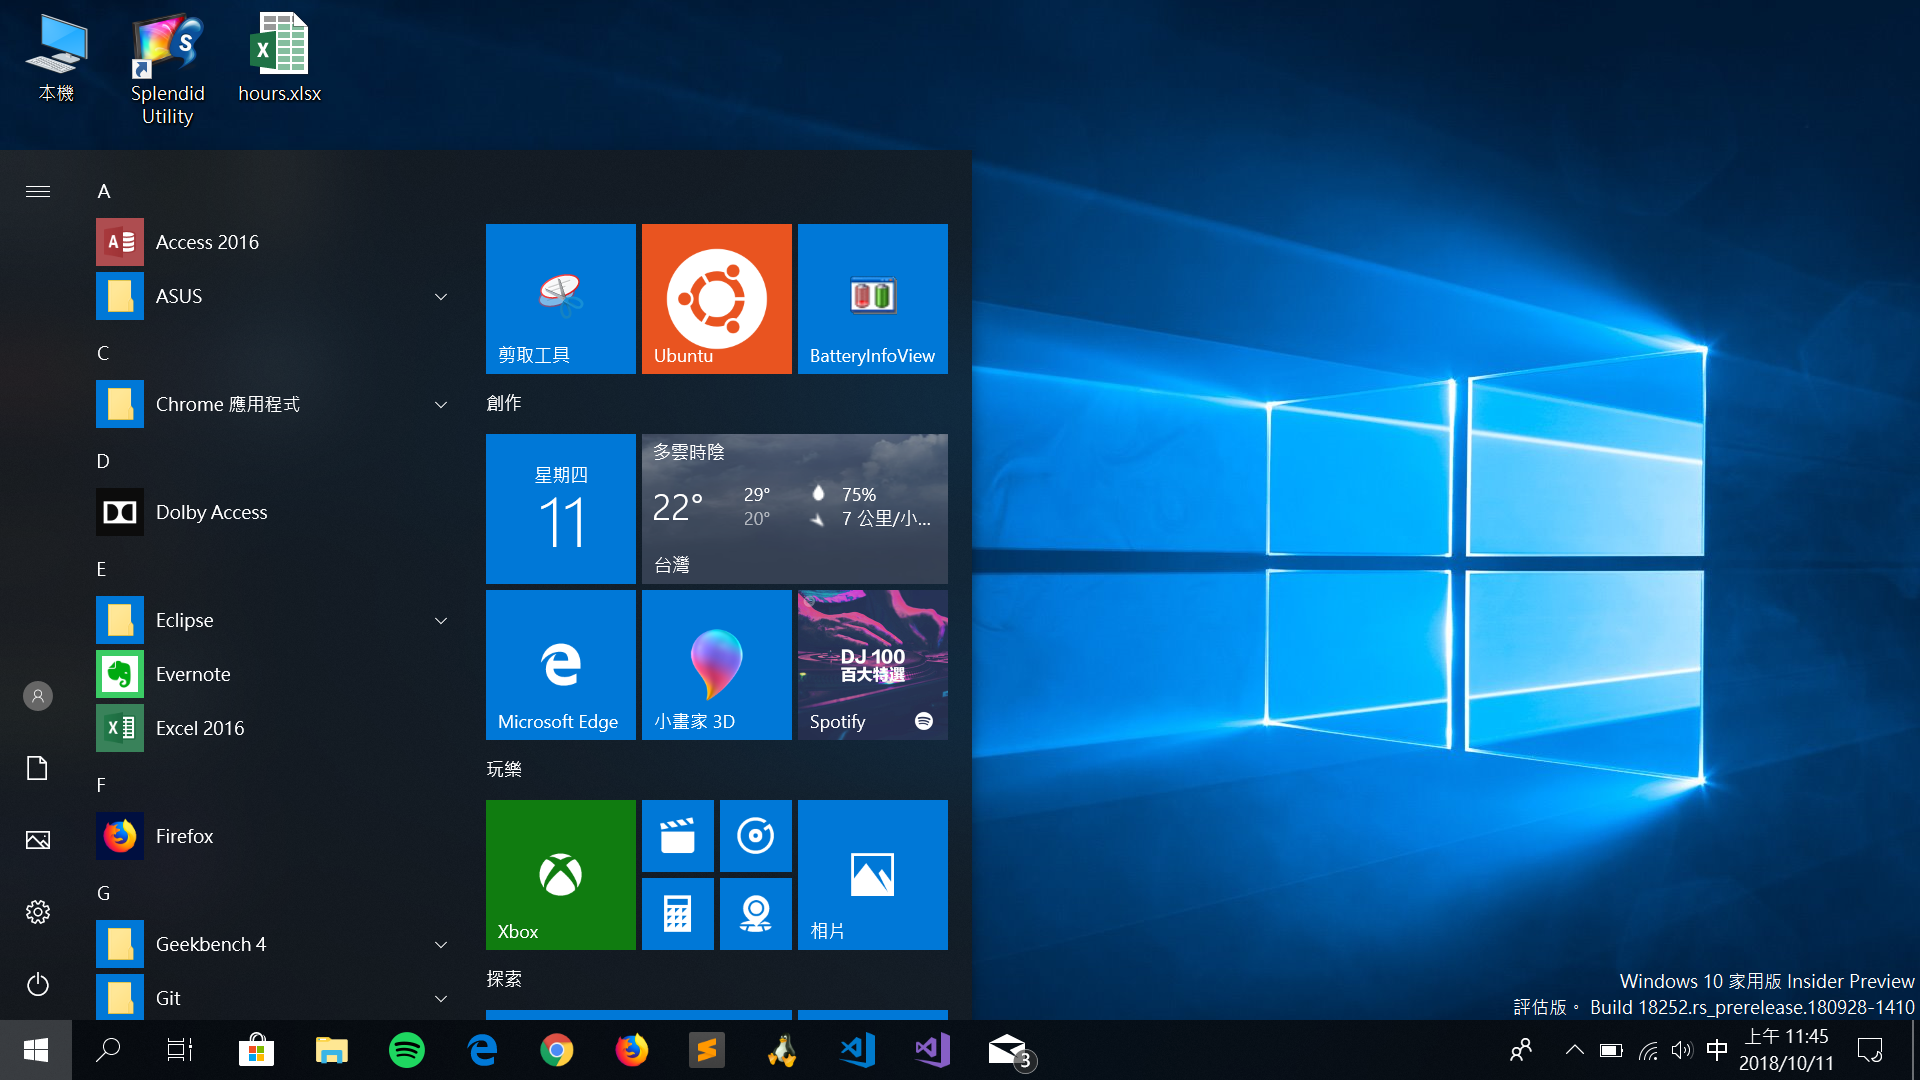The image size is (1920, 1080).
Task: Open Dolby Access from the app list
Action: [275, 512]
